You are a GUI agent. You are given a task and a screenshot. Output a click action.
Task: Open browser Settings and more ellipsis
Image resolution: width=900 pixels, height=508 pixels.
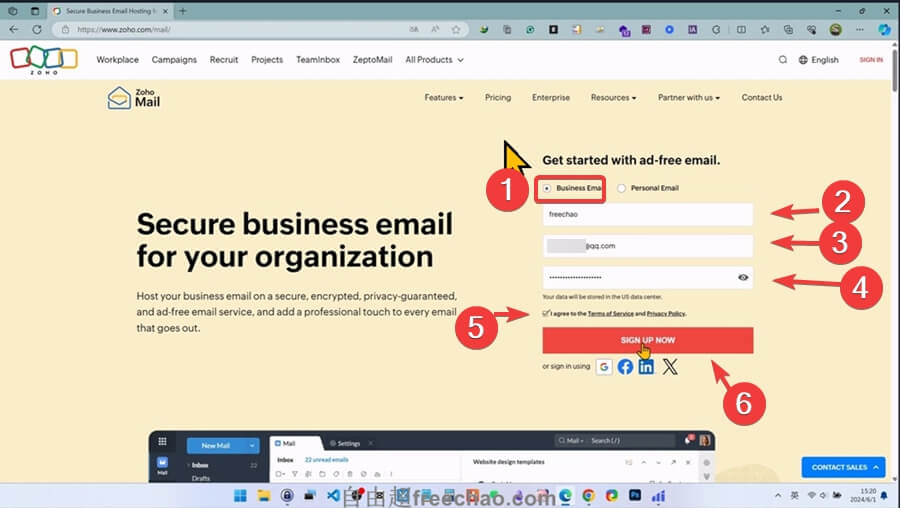tap(859, 29)
